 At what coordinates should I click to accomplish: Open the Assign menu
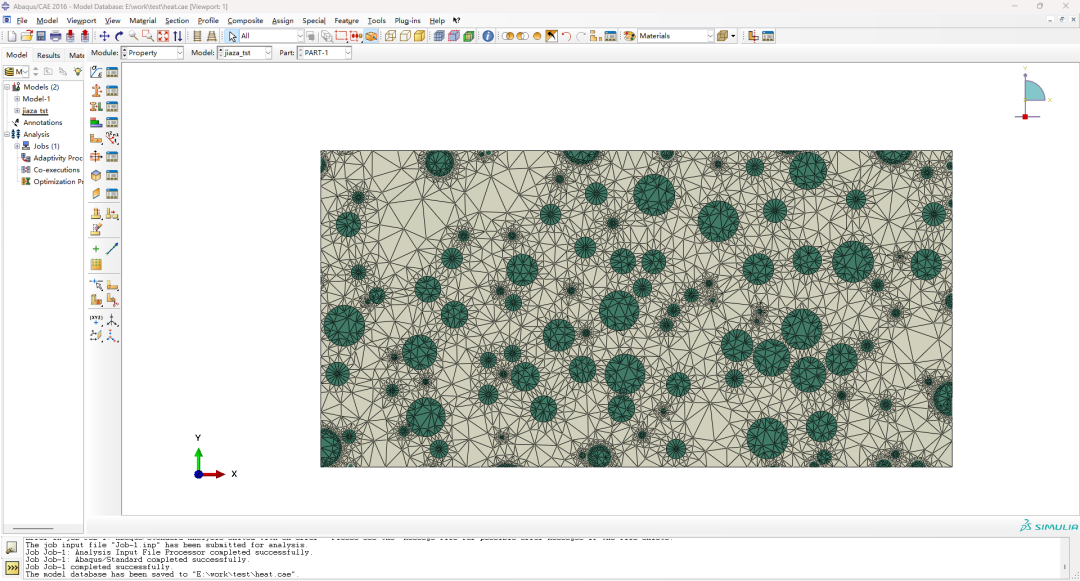tap(282, 21)
